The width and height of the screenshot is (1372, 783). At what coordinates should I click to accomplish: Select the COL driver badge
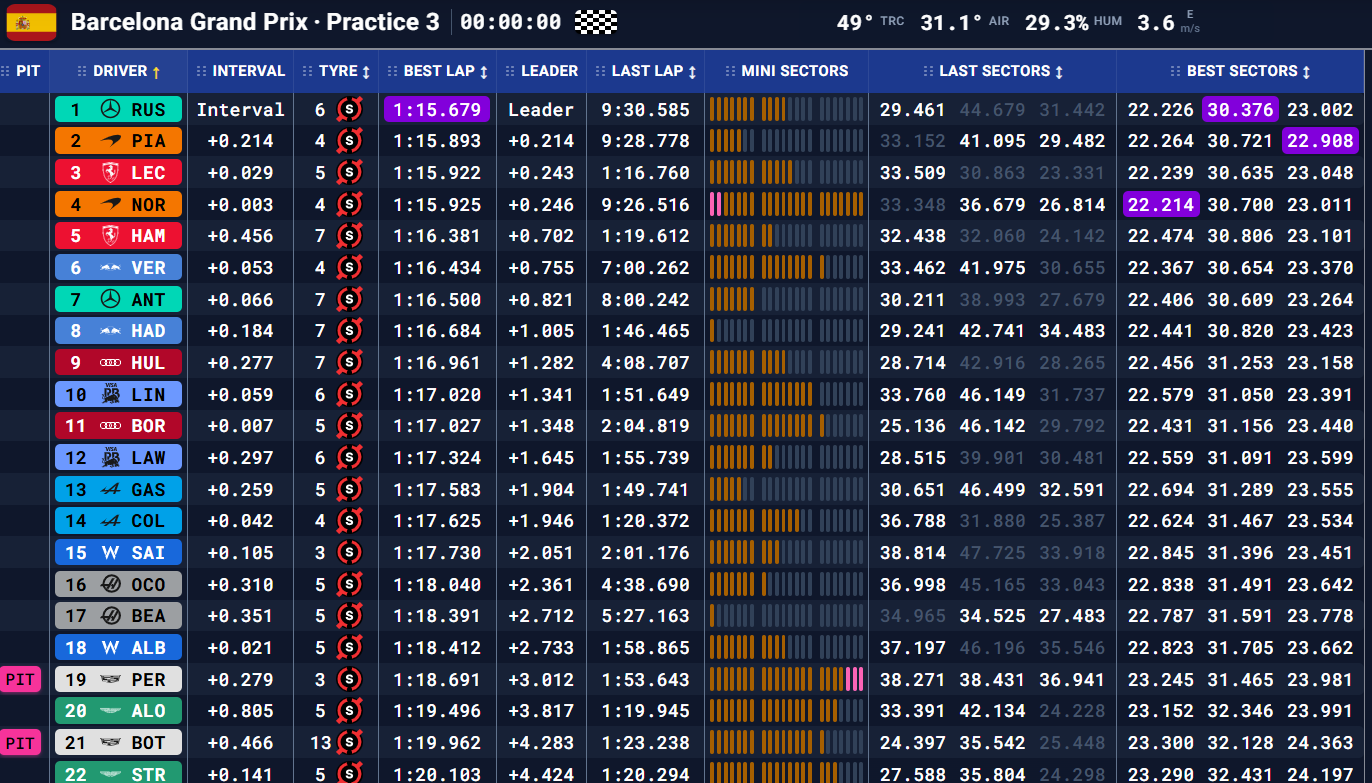coord(118,521)
